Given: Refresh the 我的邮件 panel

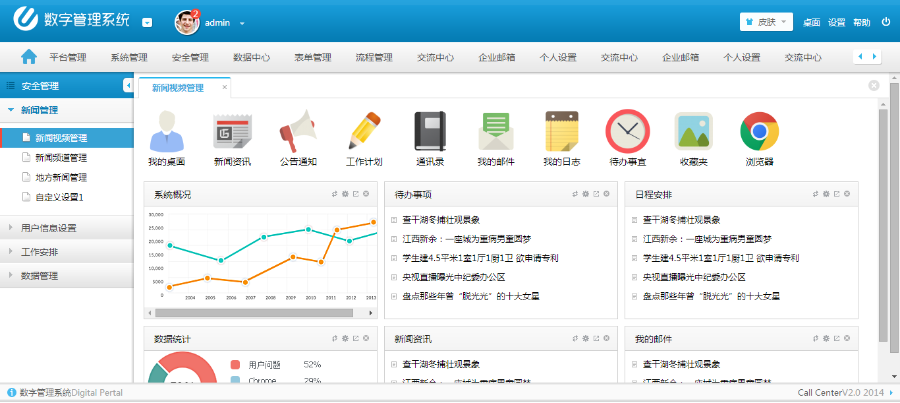Looking at the screenshot, I should [816, 339].
